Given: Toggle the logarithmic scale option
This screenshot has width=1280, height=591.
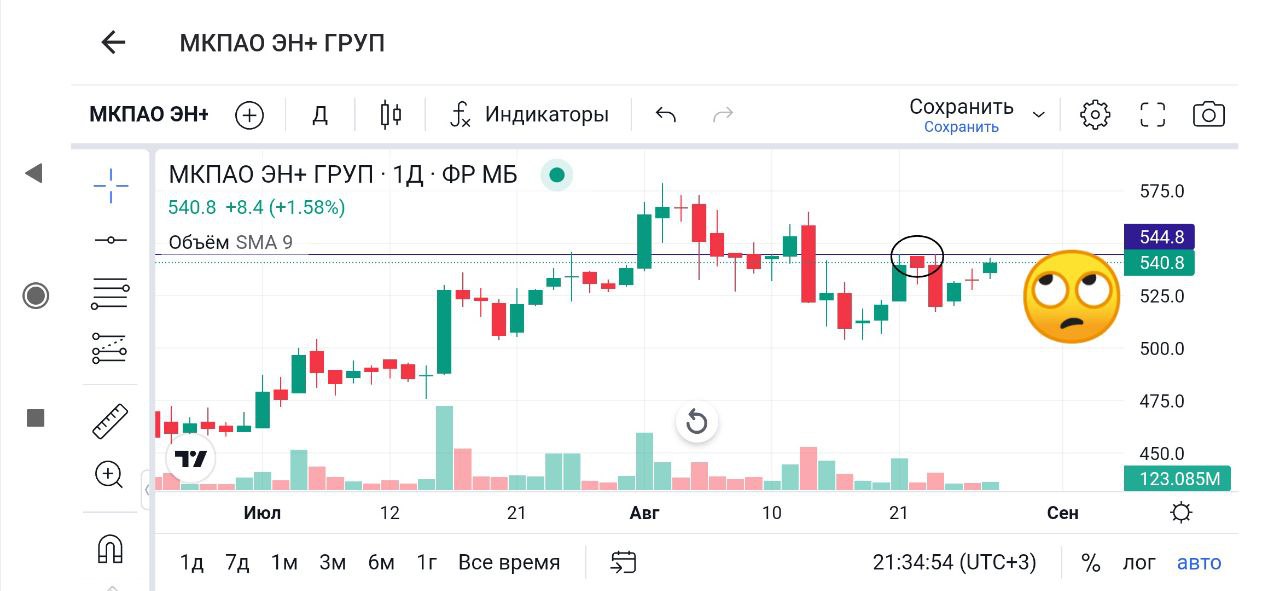Looking at the screenshot, I should pyautogui.click(x=1139, y=563).
